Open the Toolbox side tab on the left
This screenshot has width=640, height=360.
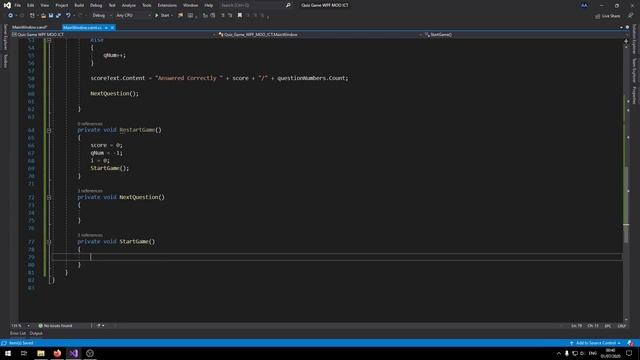(x=5, y=61)
